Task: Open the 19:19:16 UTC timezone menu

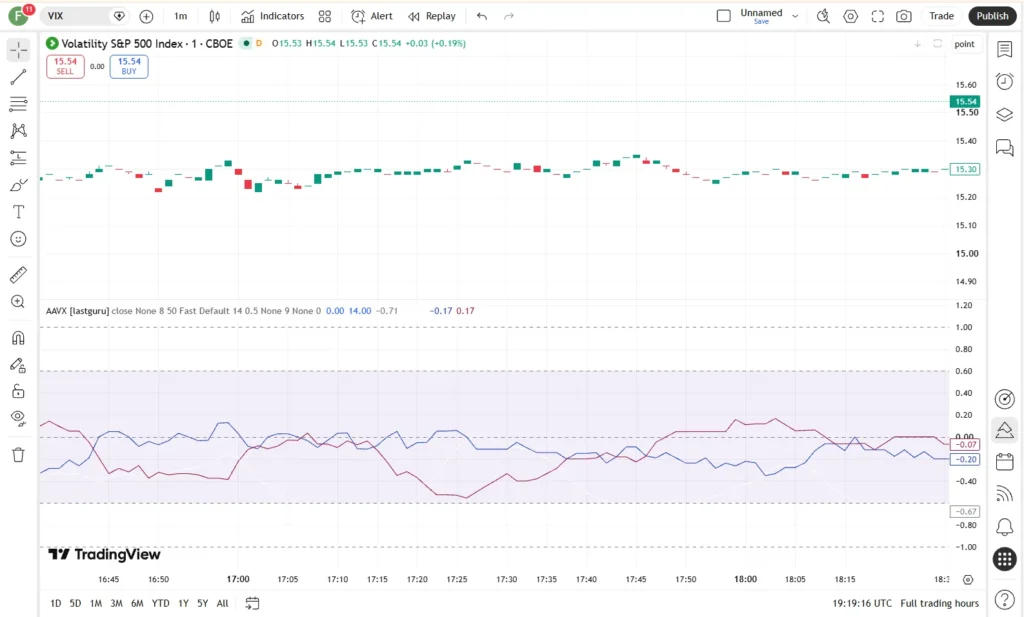Action: pos(861,603)
